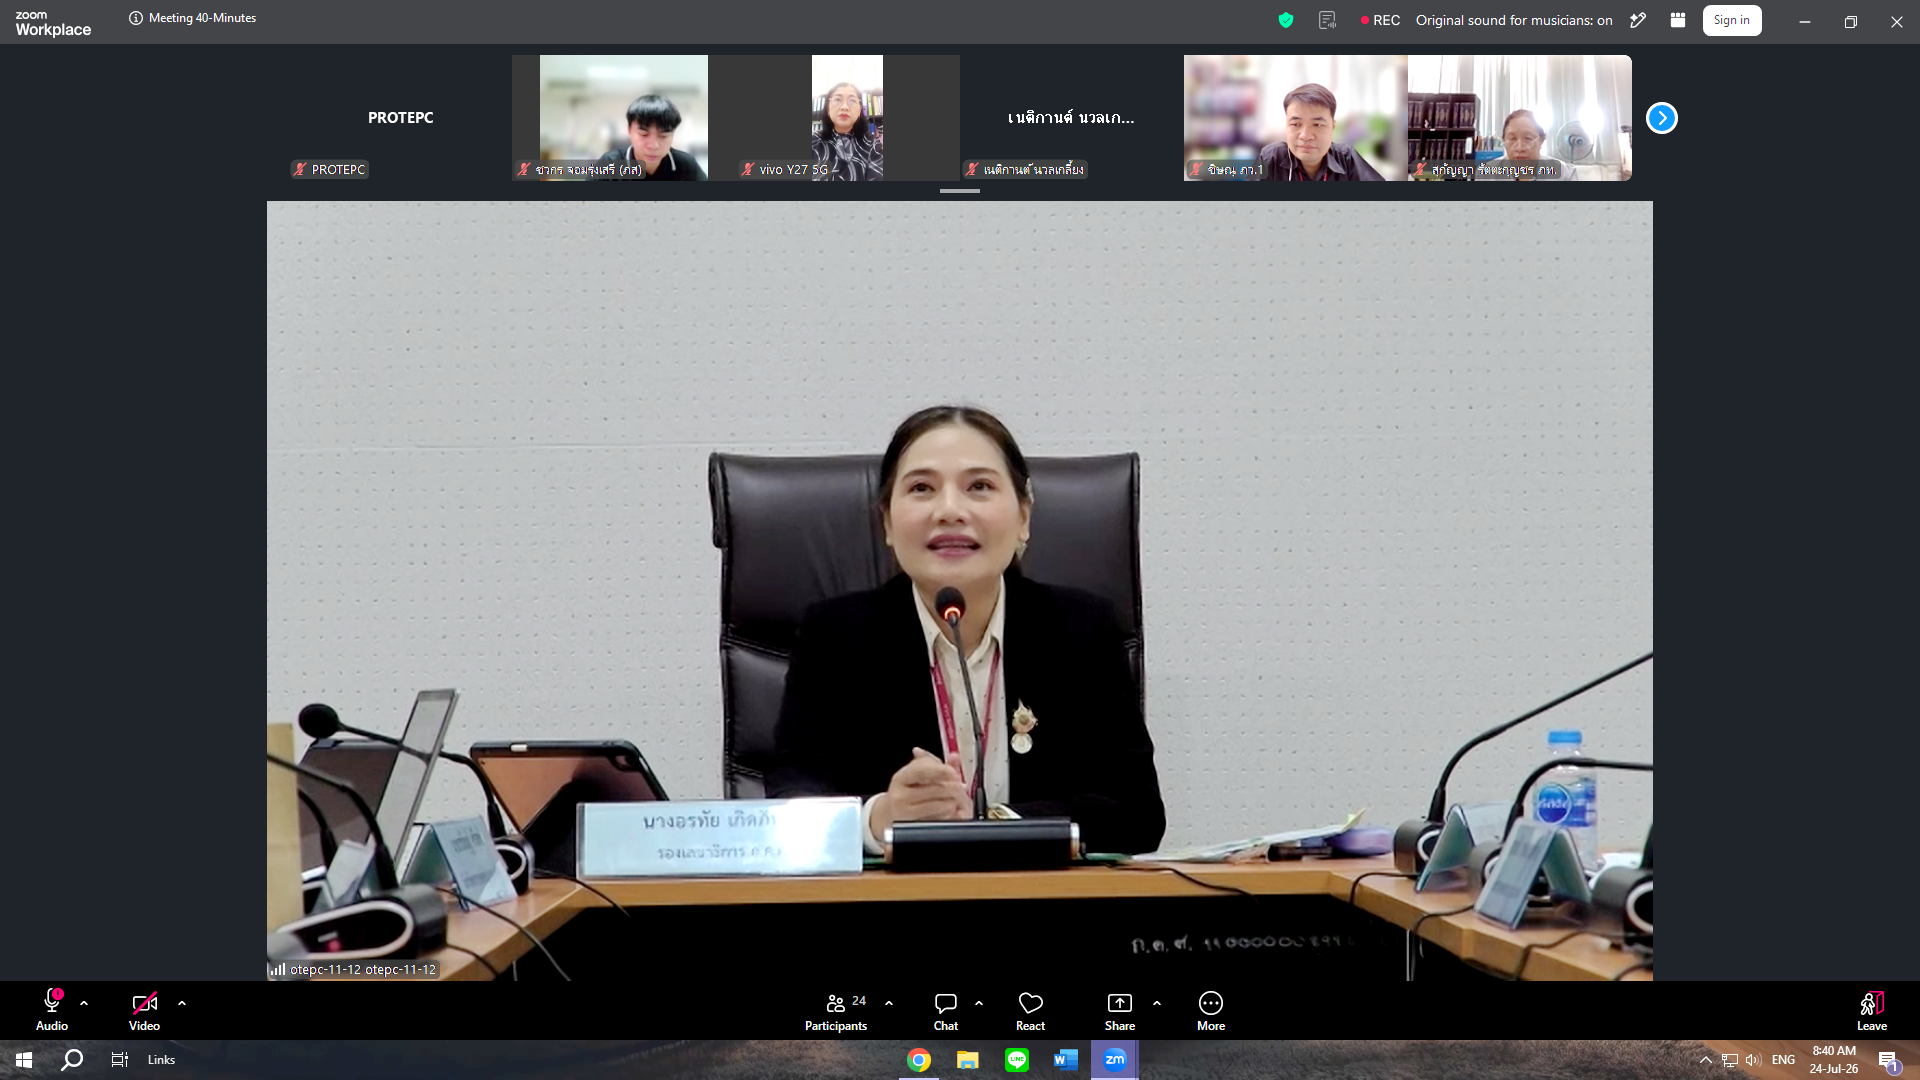Leave the meeting

(x=1872, y=1010)
